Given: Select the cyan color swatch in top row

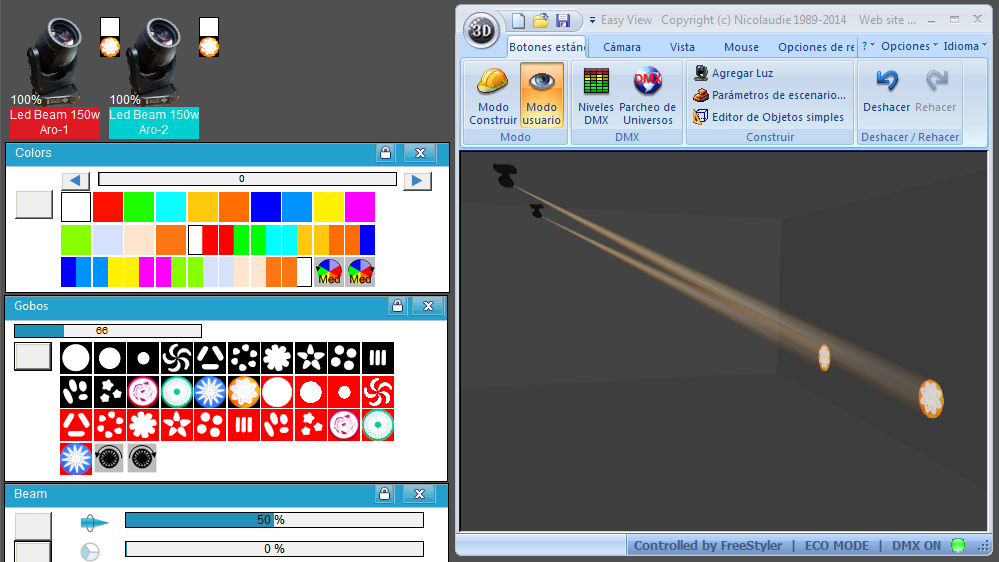Looking at the screenshot, I should tap(171, 207).
